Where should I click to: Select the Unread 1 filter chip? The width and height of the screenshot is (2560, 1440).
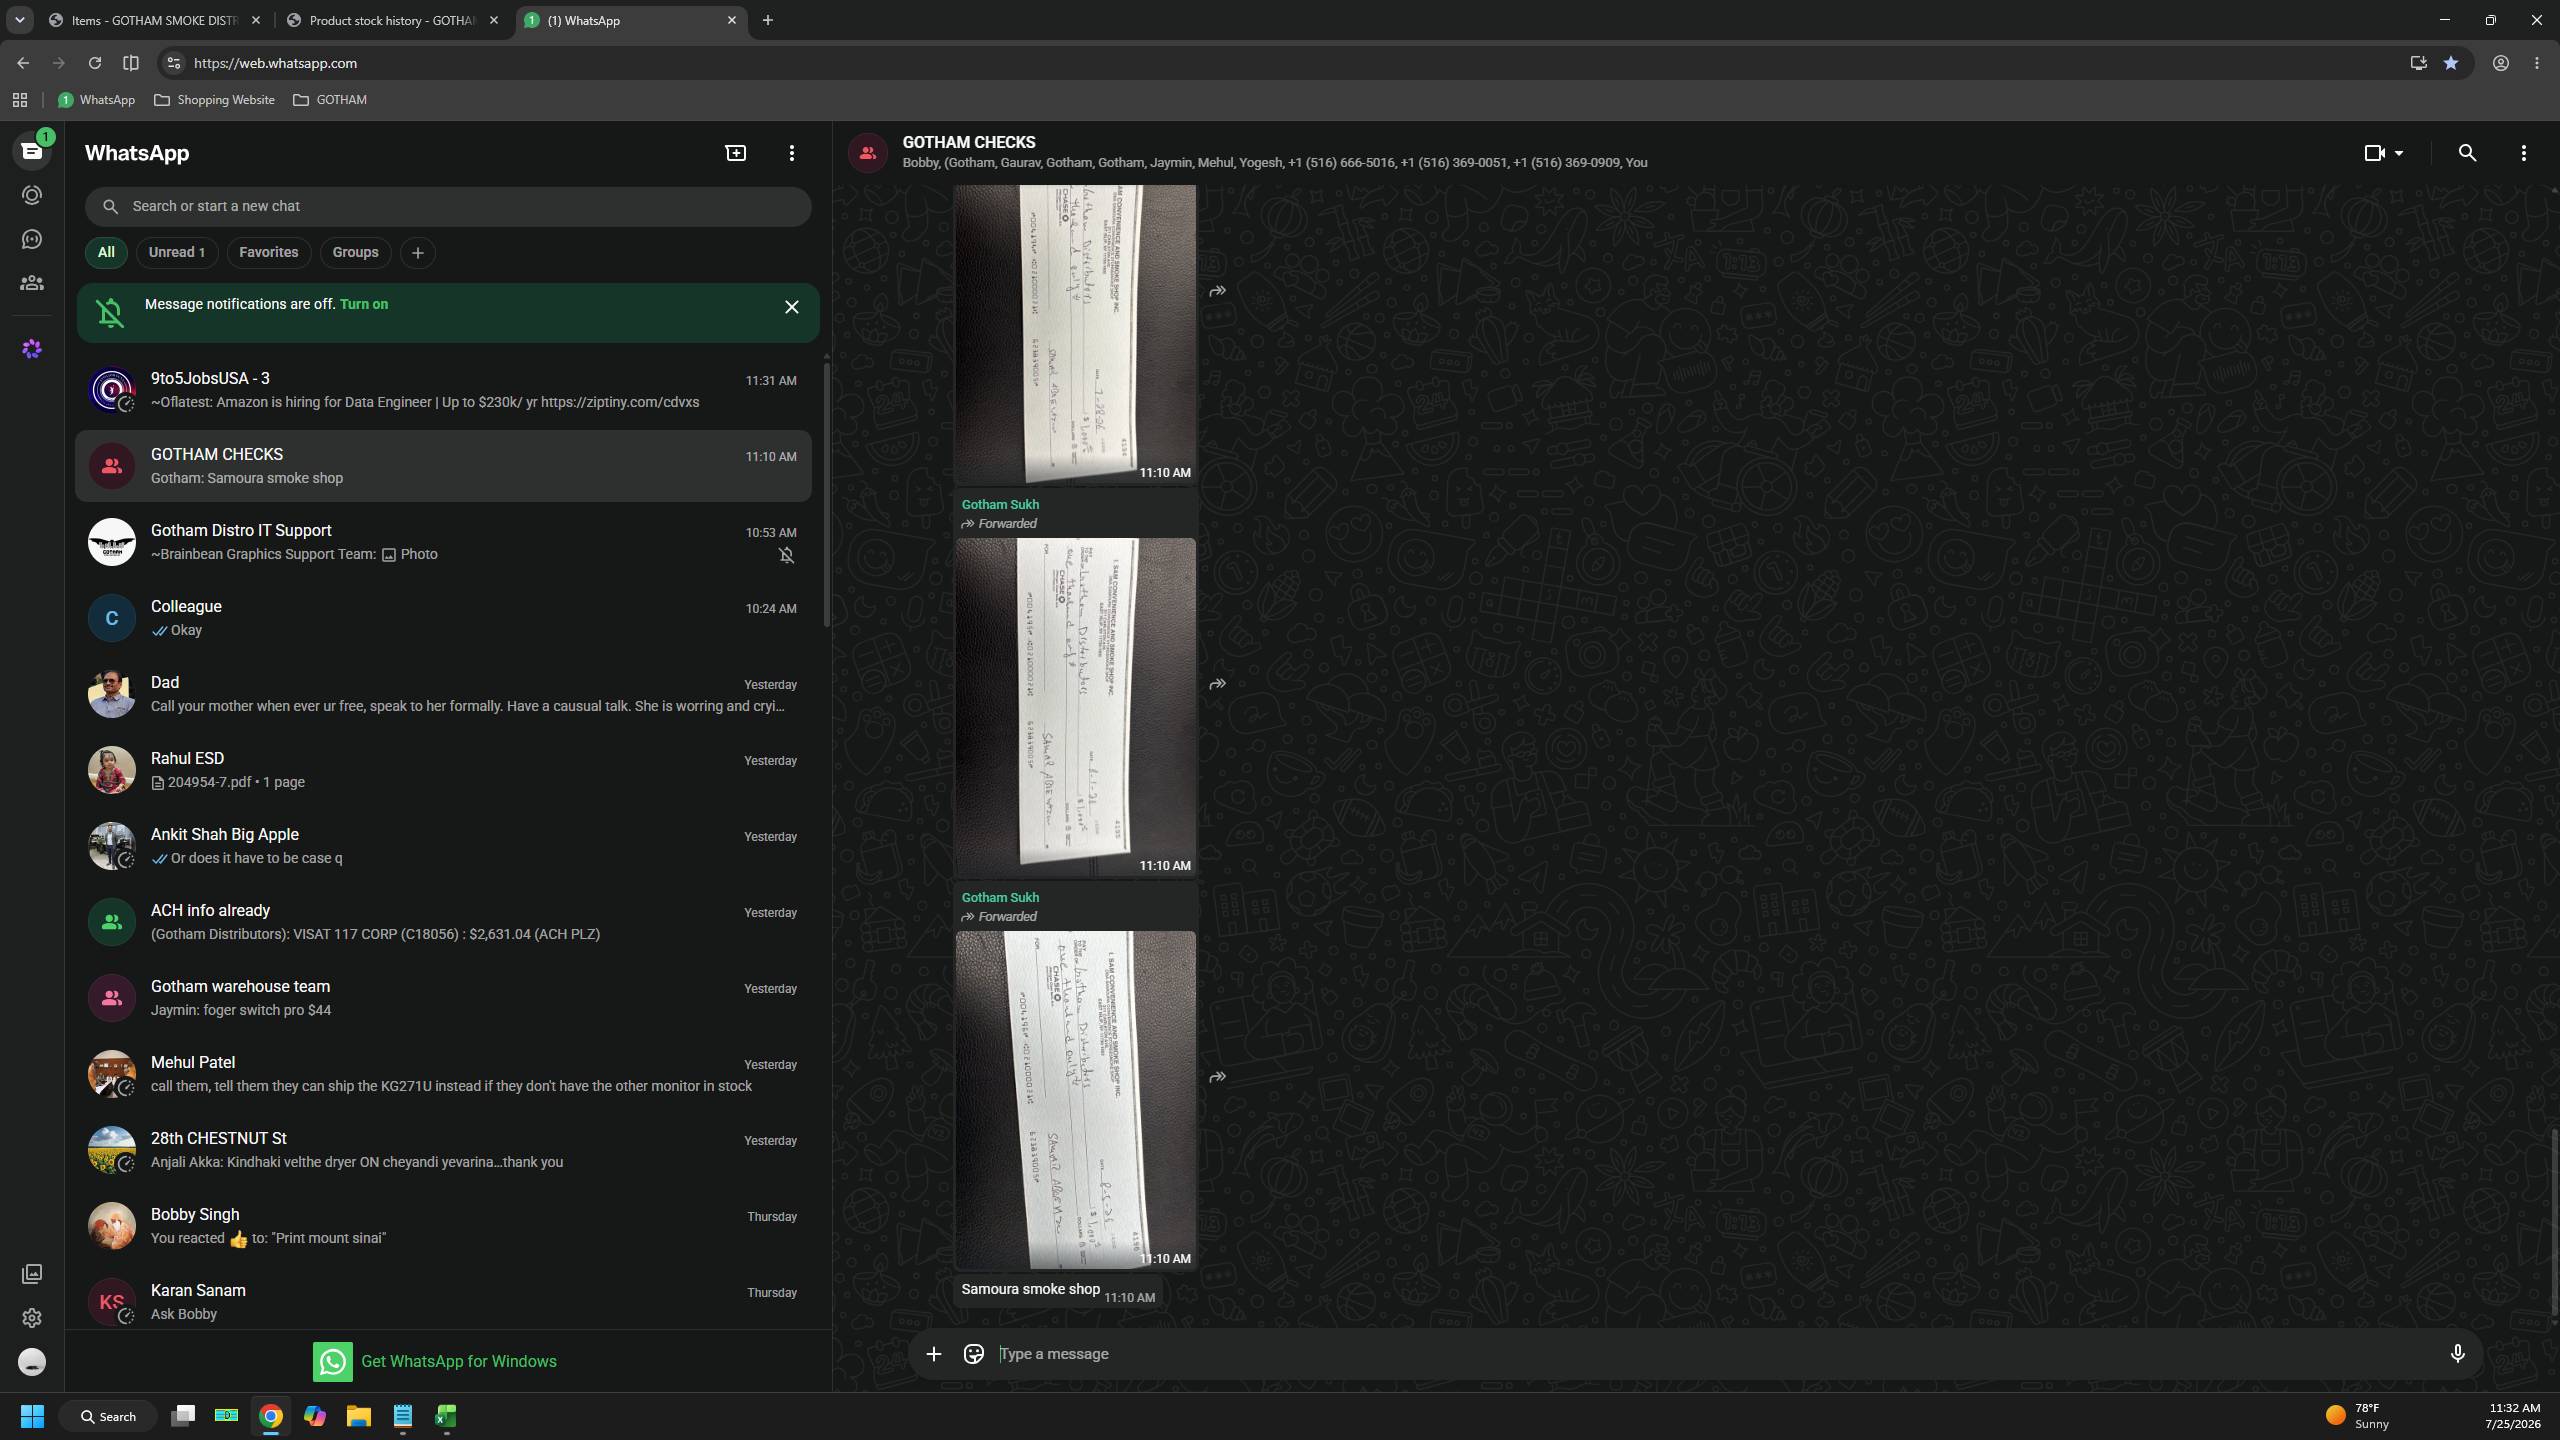pyautogui.click(x=177, y=253)
